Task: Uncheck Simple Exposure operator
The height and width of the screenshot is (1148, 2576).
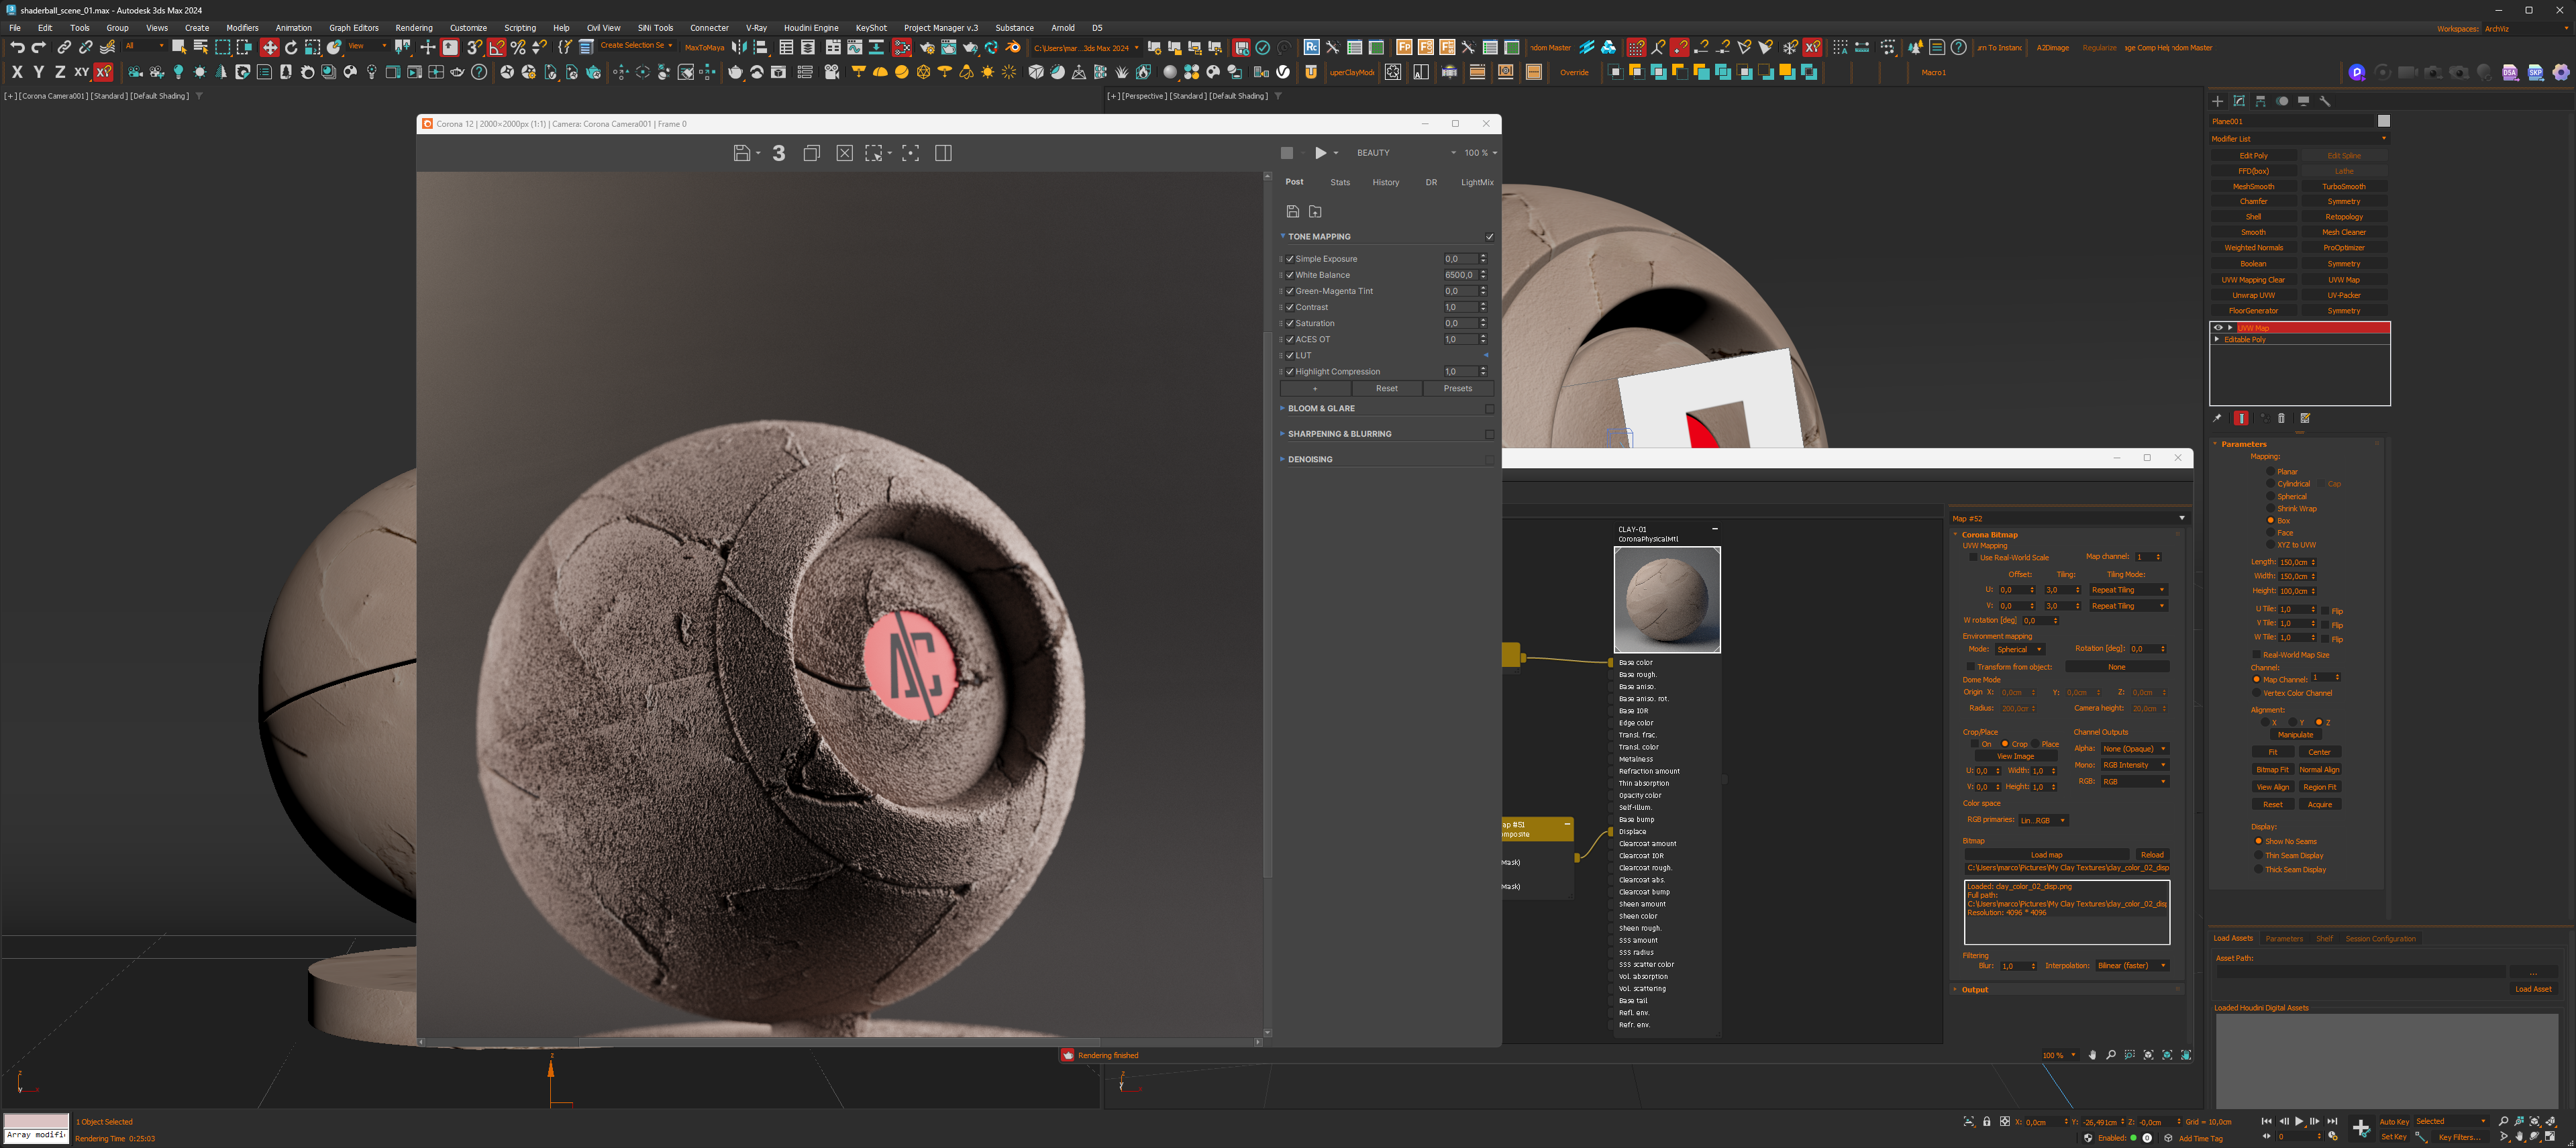Action: coord(1290,259)
